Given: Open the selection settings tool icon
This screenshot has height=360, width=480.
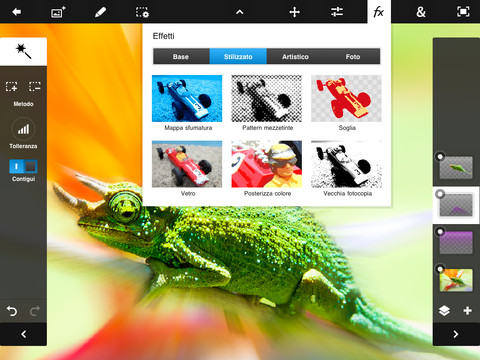Looking at the screenshot, I should click(x=142, y=12).
